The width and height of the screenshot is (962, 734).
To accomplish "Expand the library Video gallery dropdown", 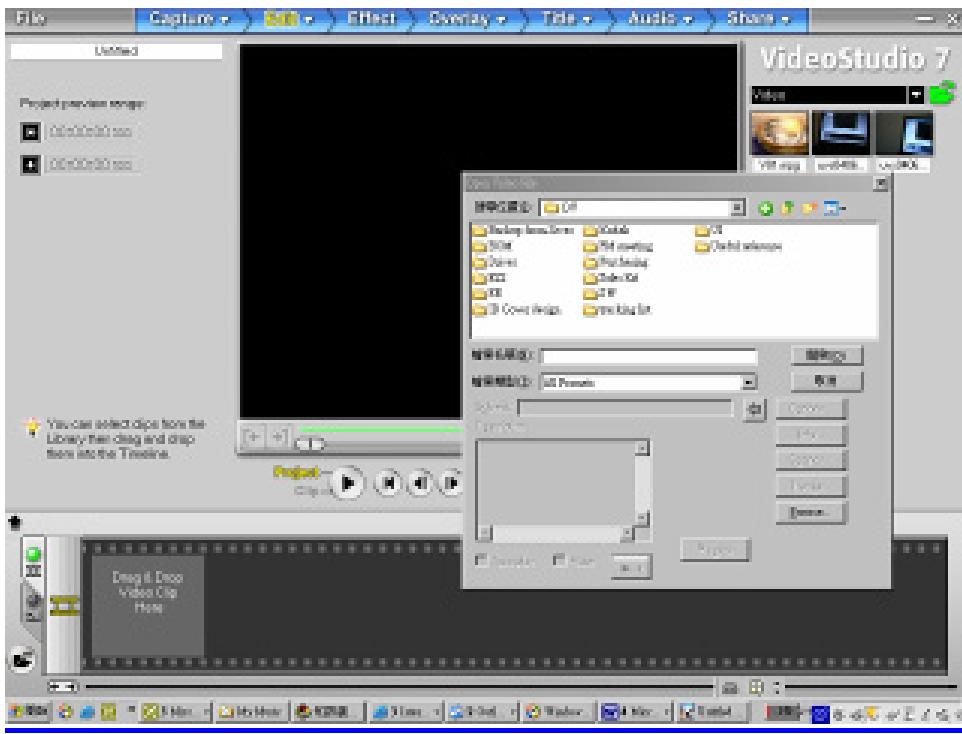I will pyautogui.click(x=916, y=95).
